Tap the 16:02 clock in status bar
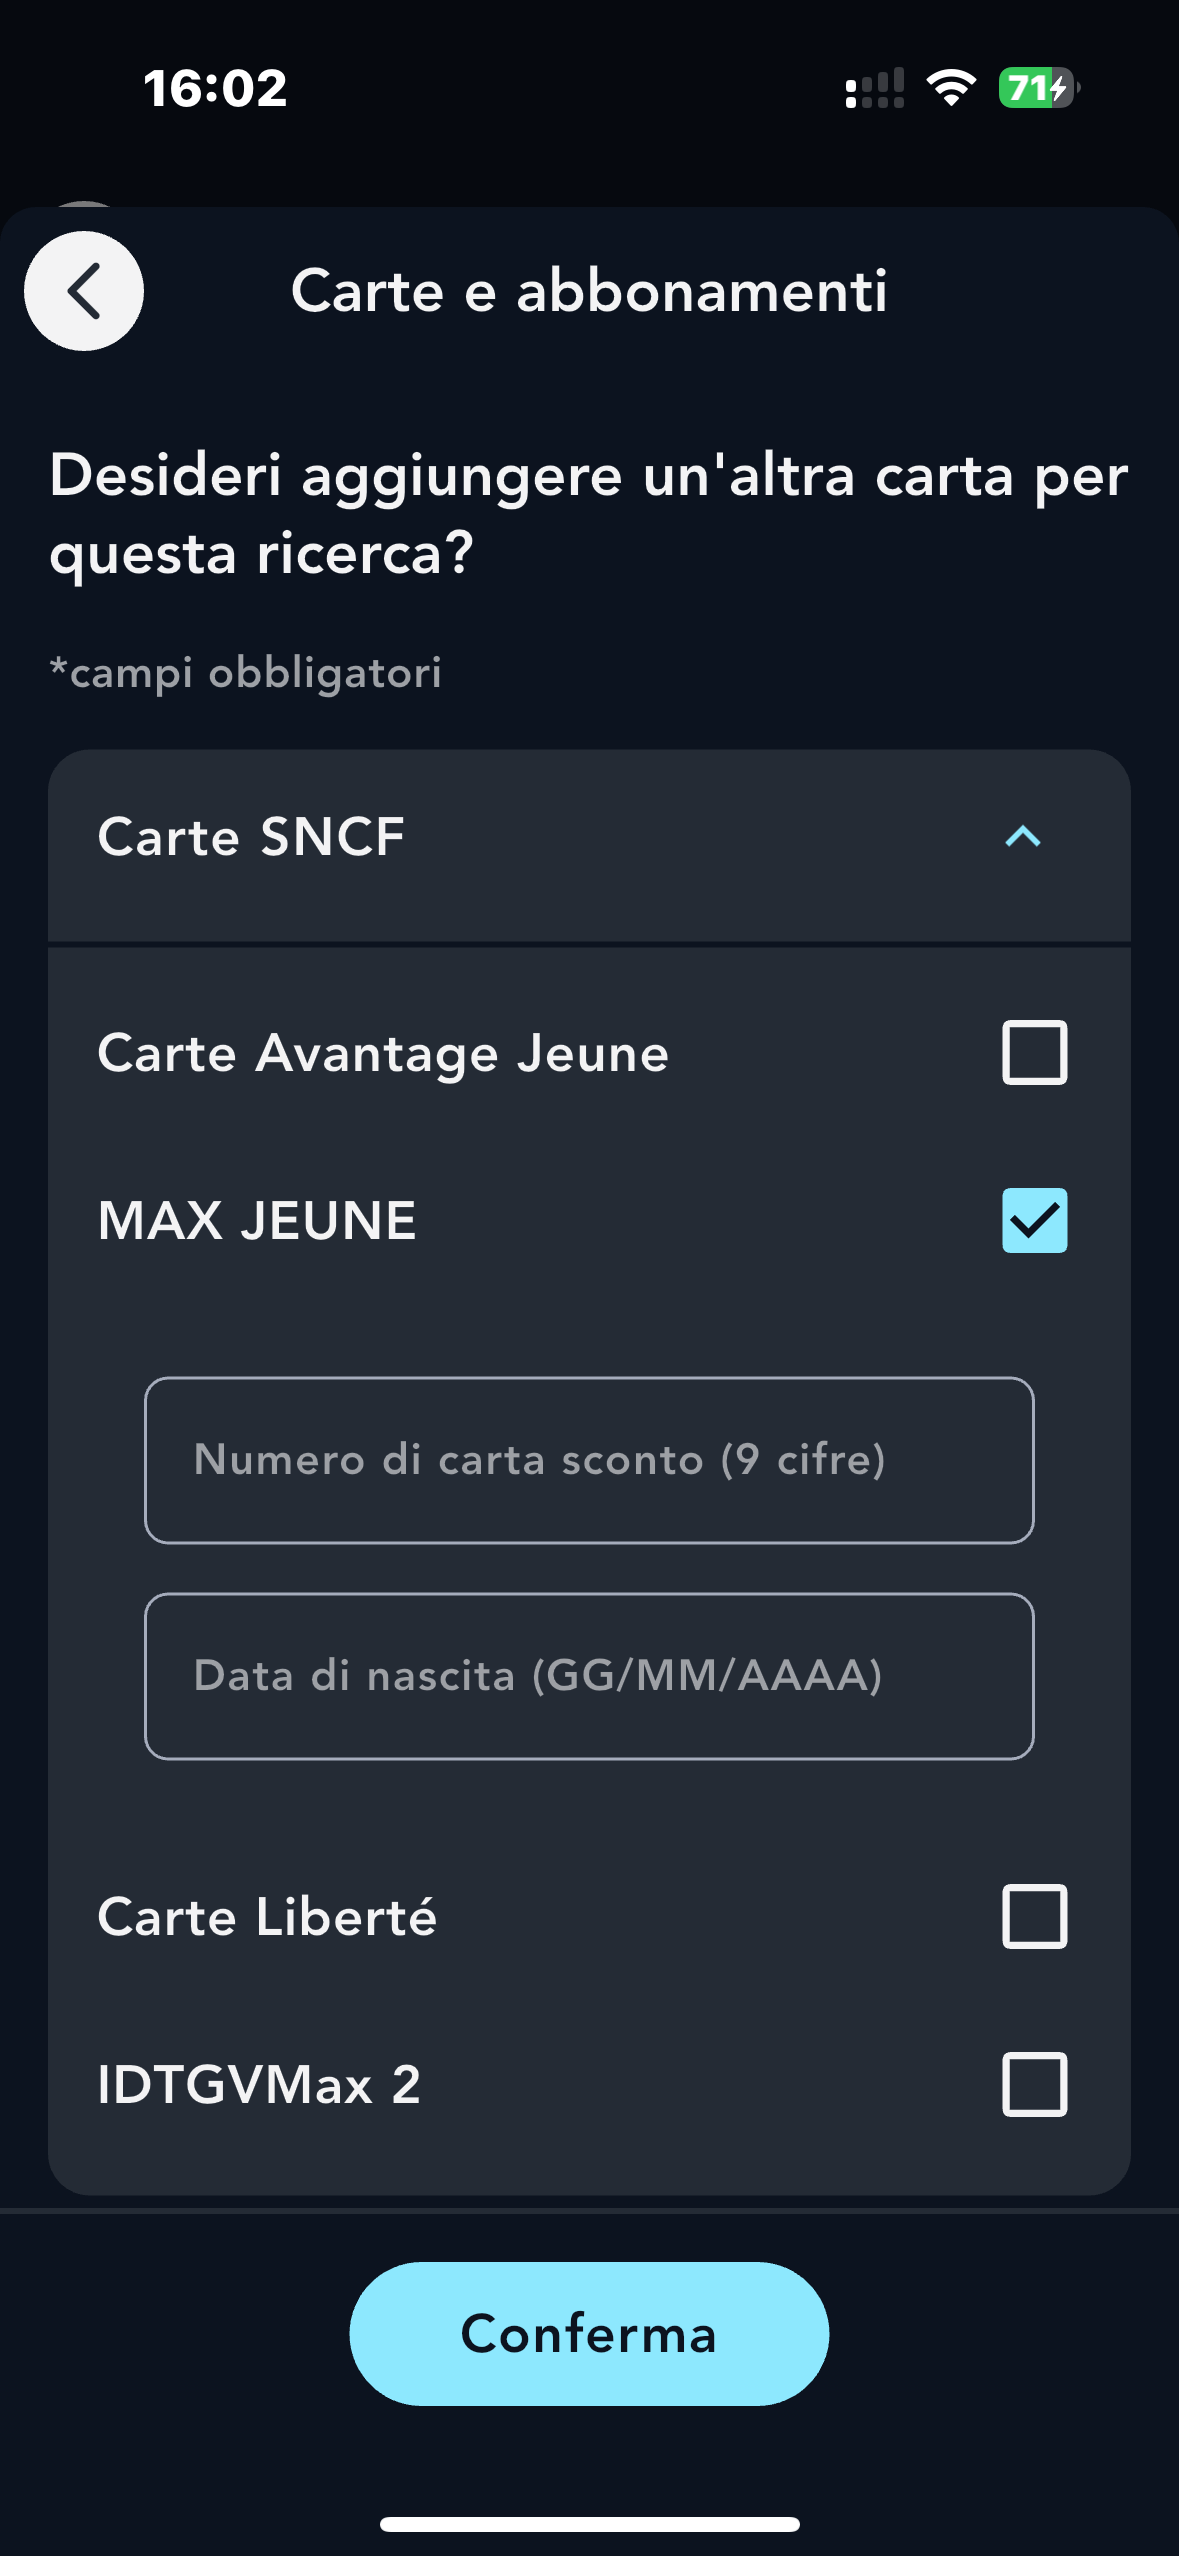 tap(215, 88)
